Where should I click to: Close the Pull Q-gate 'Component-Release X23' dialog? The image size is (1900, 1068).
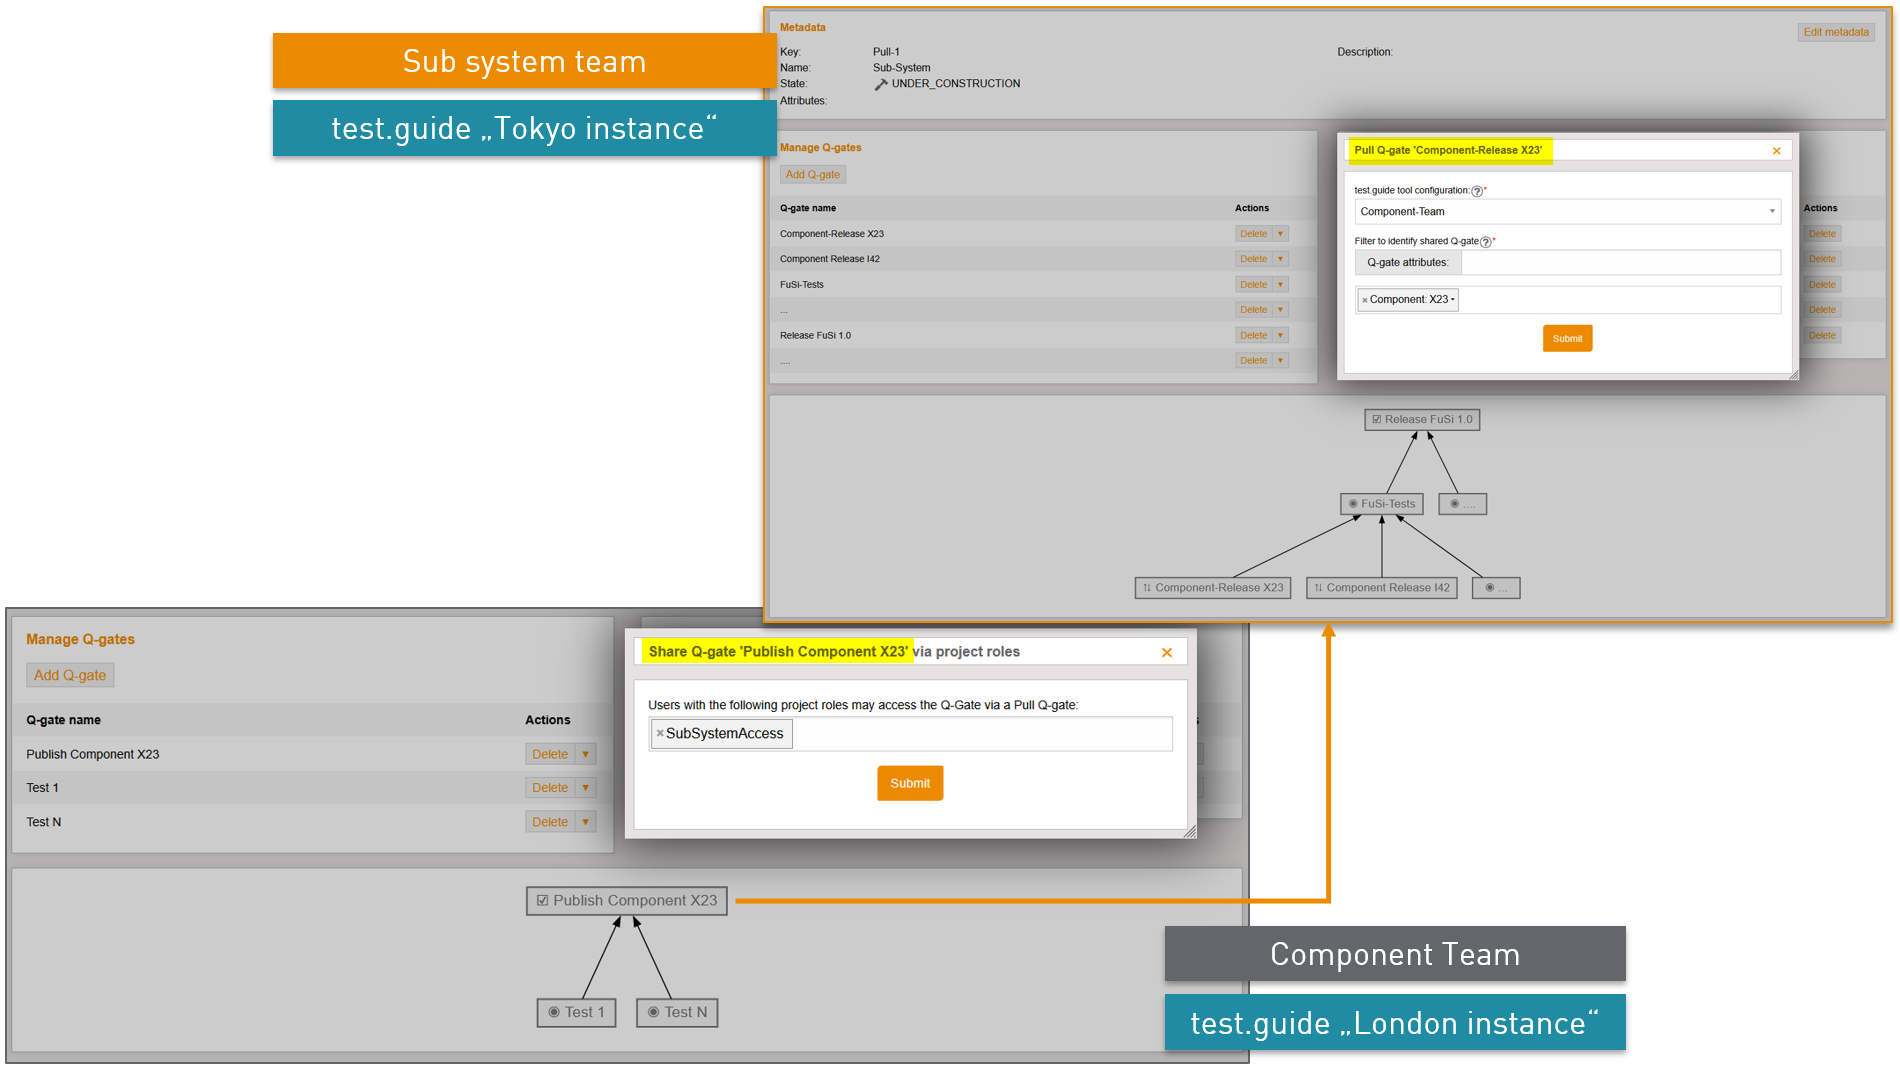pos(1776,151)
